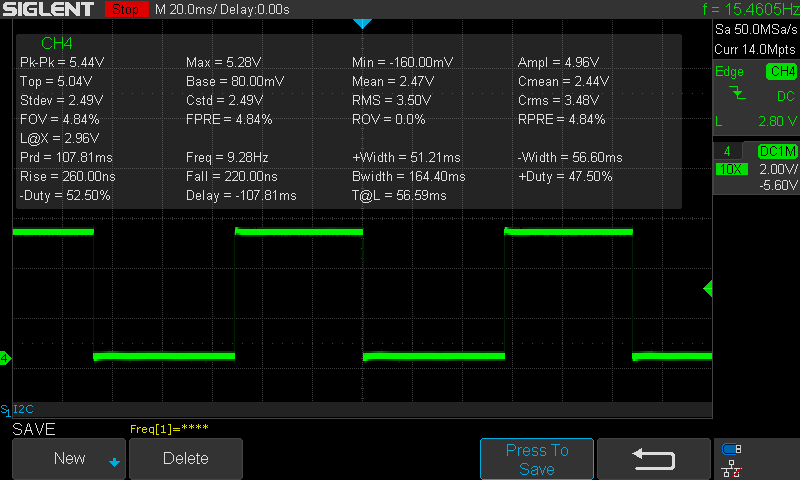Click the channel 4 ground marker on left edge
Screen dimensions: 800x480
(5, 358)
